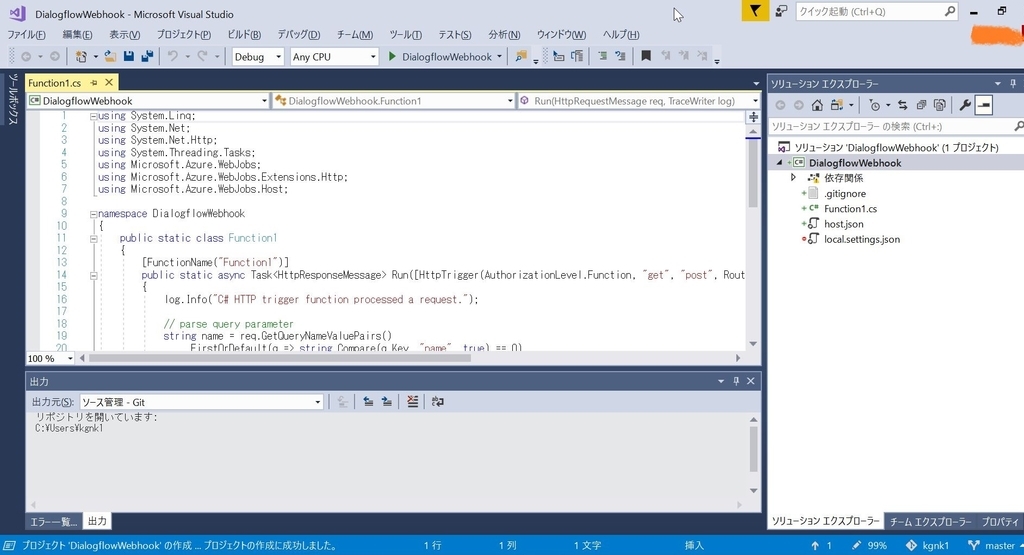The height and width of the screenshot is (555, 1024).
Task: Open the ビルド(B) menu
Action: (244, 35)
